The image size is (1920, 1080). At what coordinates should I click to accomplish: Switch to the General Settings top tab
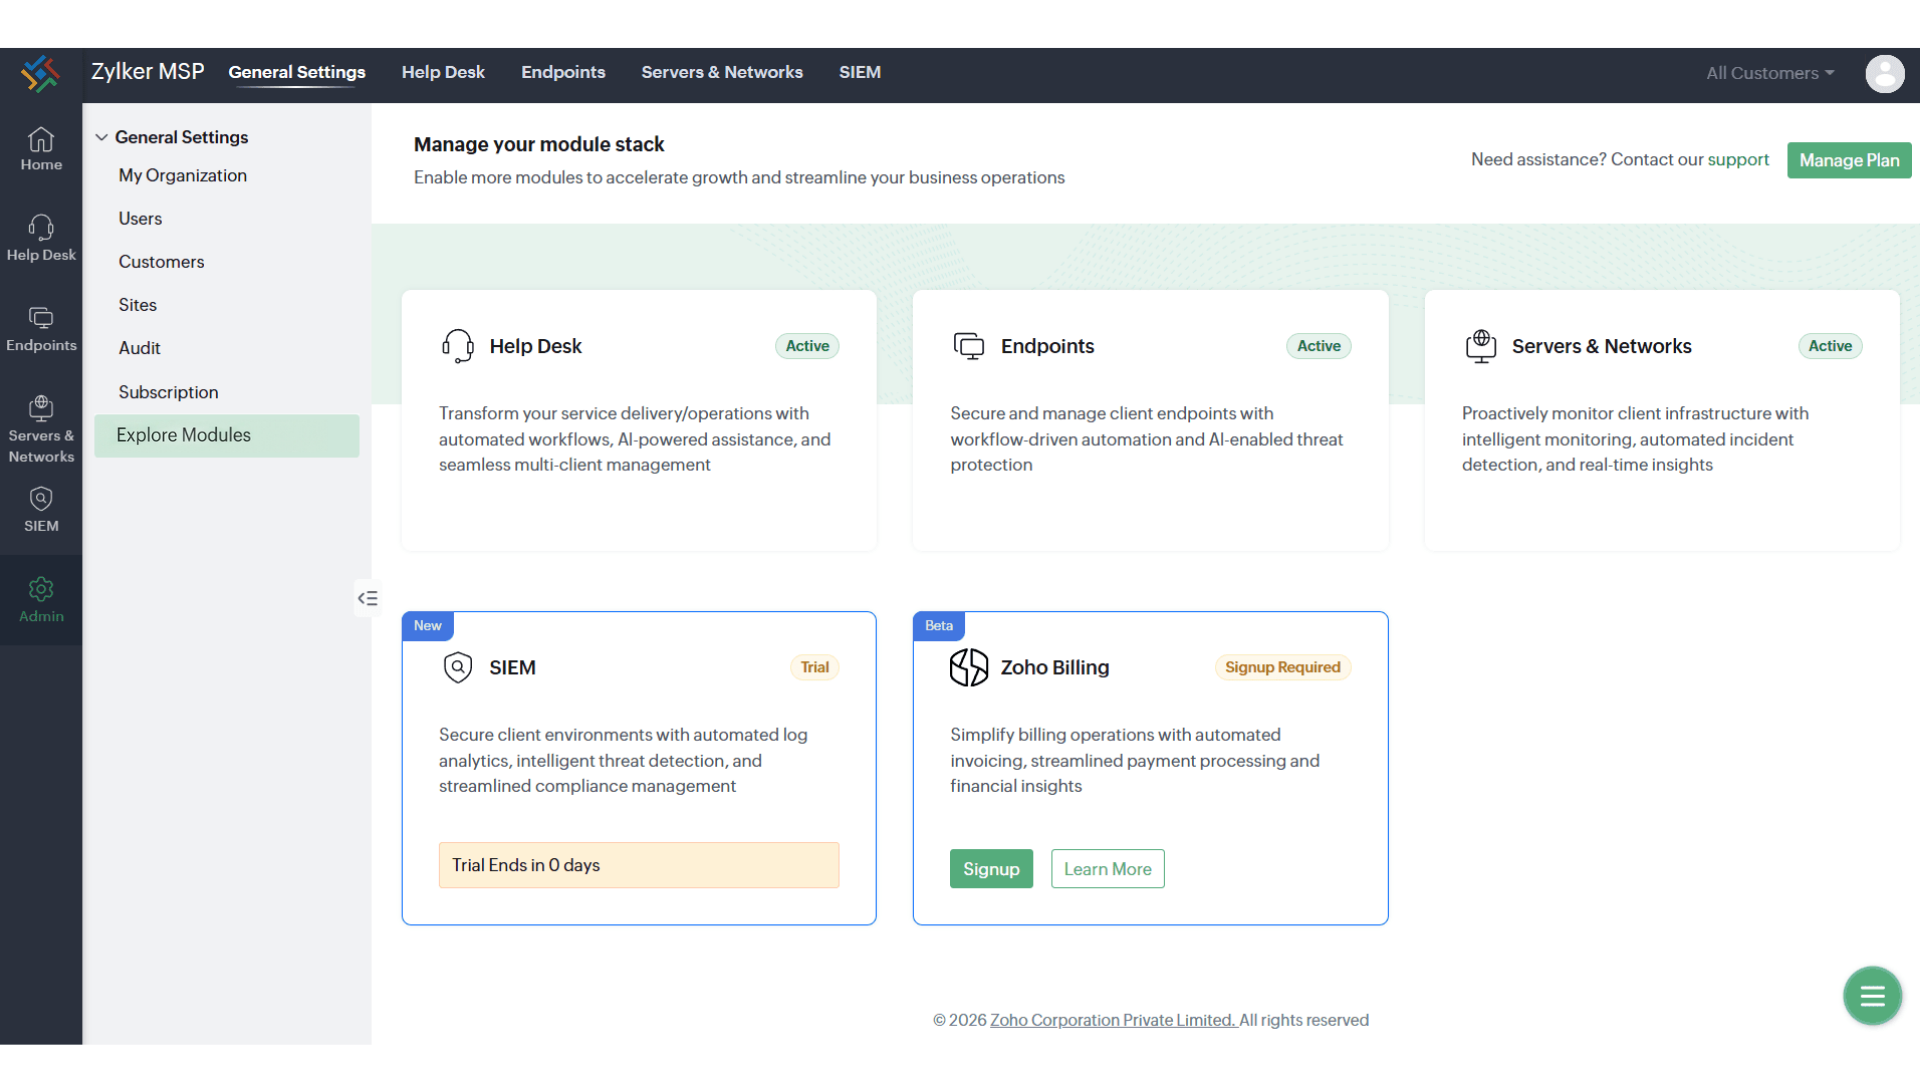[x=297, y=72]
